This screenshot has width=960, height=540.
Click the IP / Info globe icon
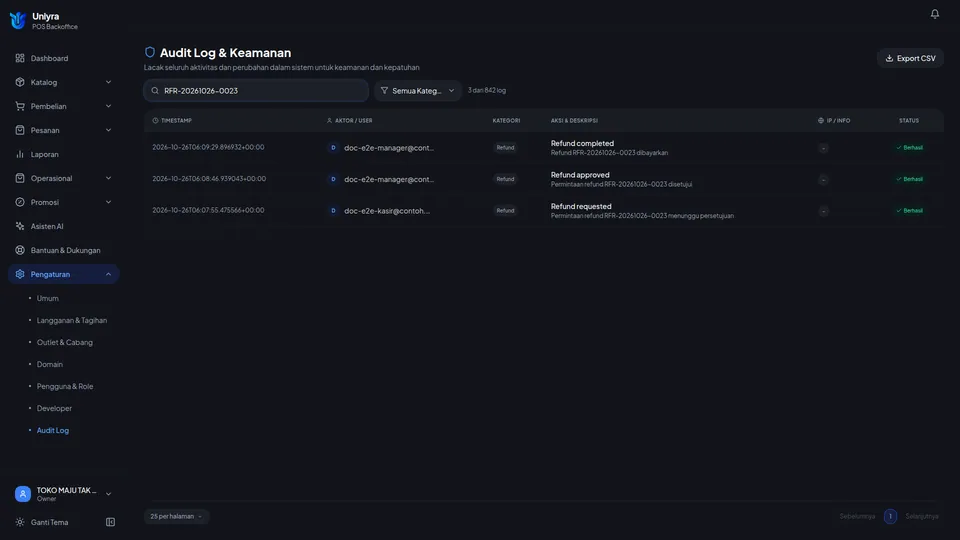(820, 121)
